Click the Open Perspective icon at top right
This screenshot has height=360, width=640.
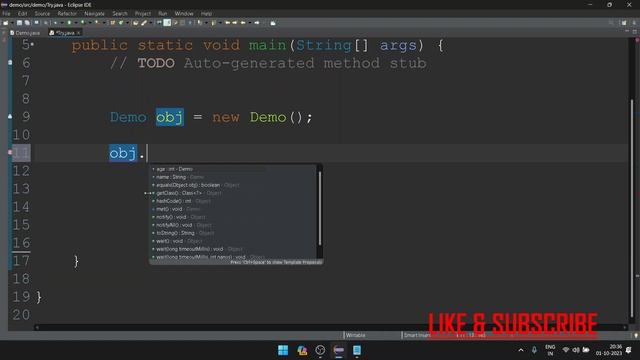tap(624, 23)
